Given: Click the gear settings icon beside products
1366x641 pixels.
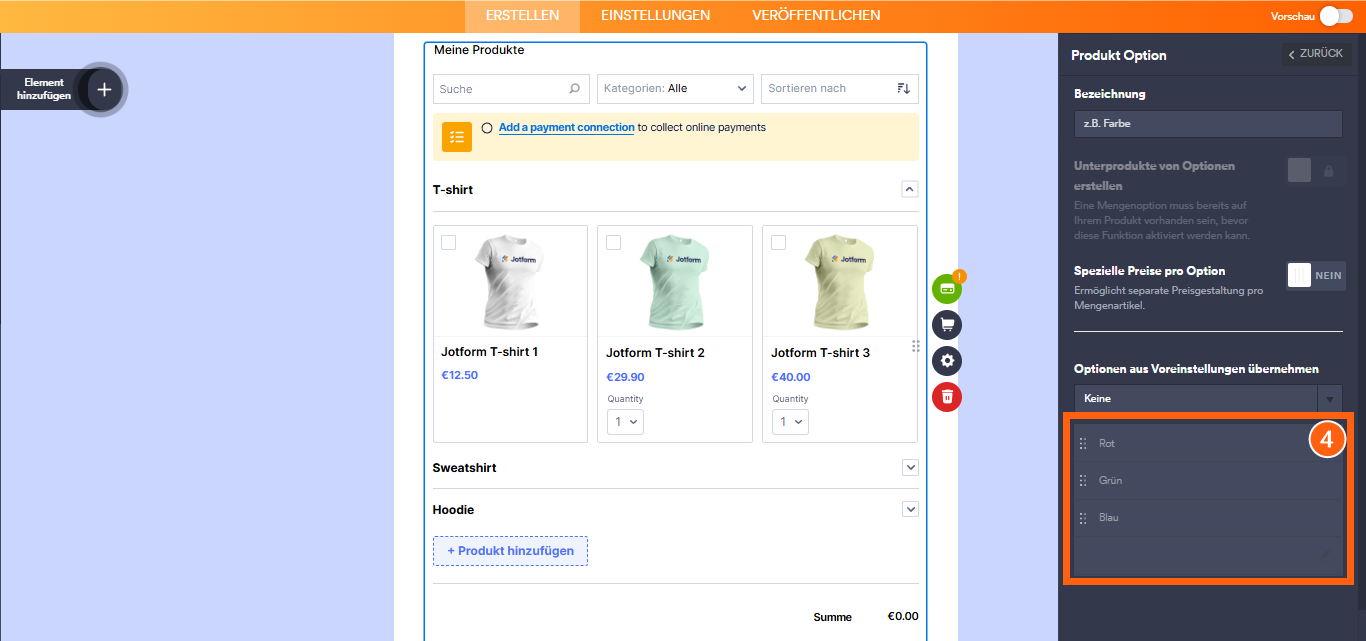Looking at the screenshot, I should pyautogui.click(x=946, y=360).
